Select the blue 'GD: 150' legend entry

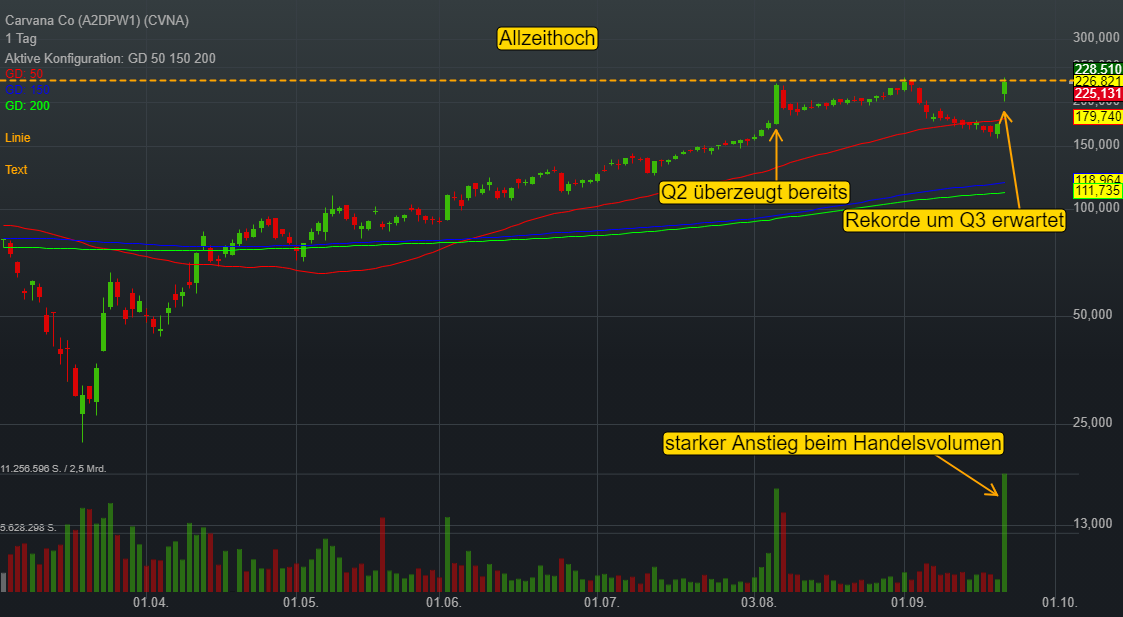click(x=27, y=90)
